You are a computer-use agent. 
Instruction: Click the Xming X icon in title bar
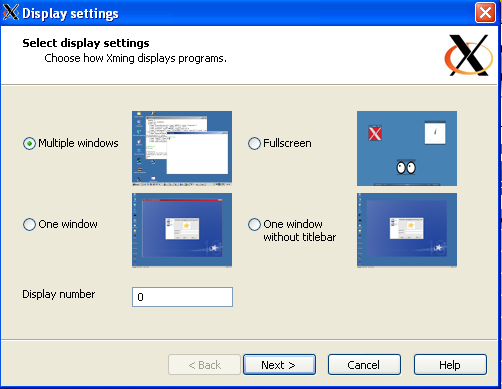[11, 13]
